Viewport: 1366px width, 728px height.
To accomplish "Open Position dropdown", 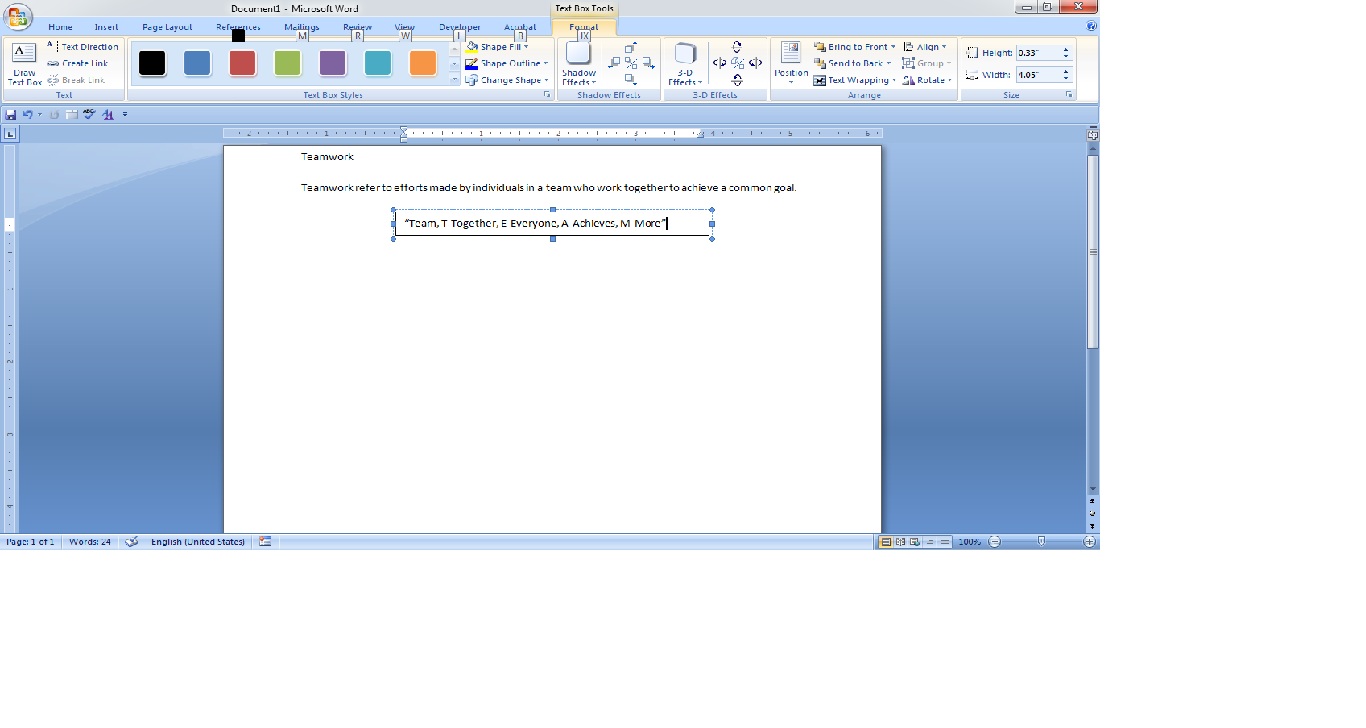I will point(791,65).
